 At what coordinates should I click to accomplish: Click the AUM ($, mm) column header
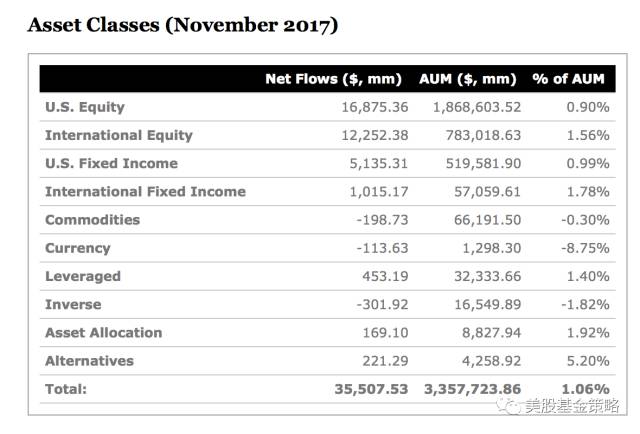pos(468,79)
